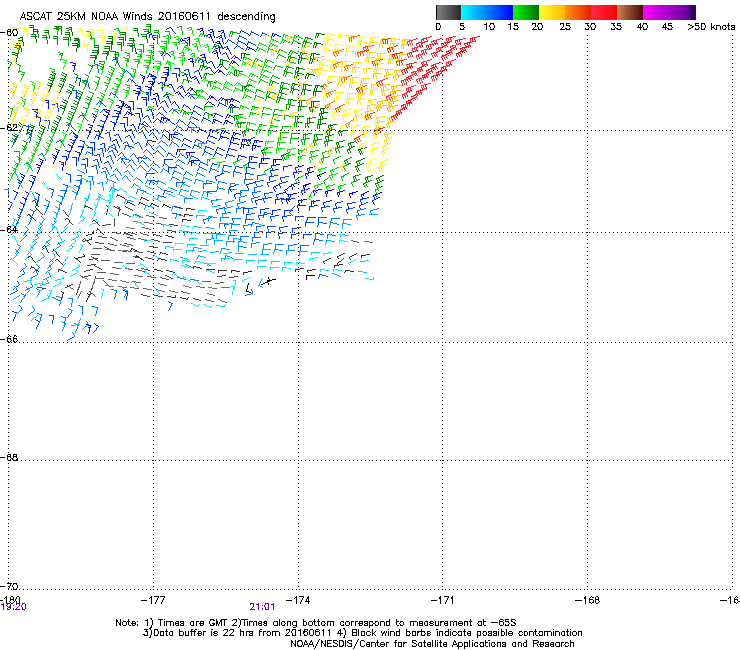740x650 pixels.
Task: Select the green 15-20 knots legend color
Action: [526, 12]
